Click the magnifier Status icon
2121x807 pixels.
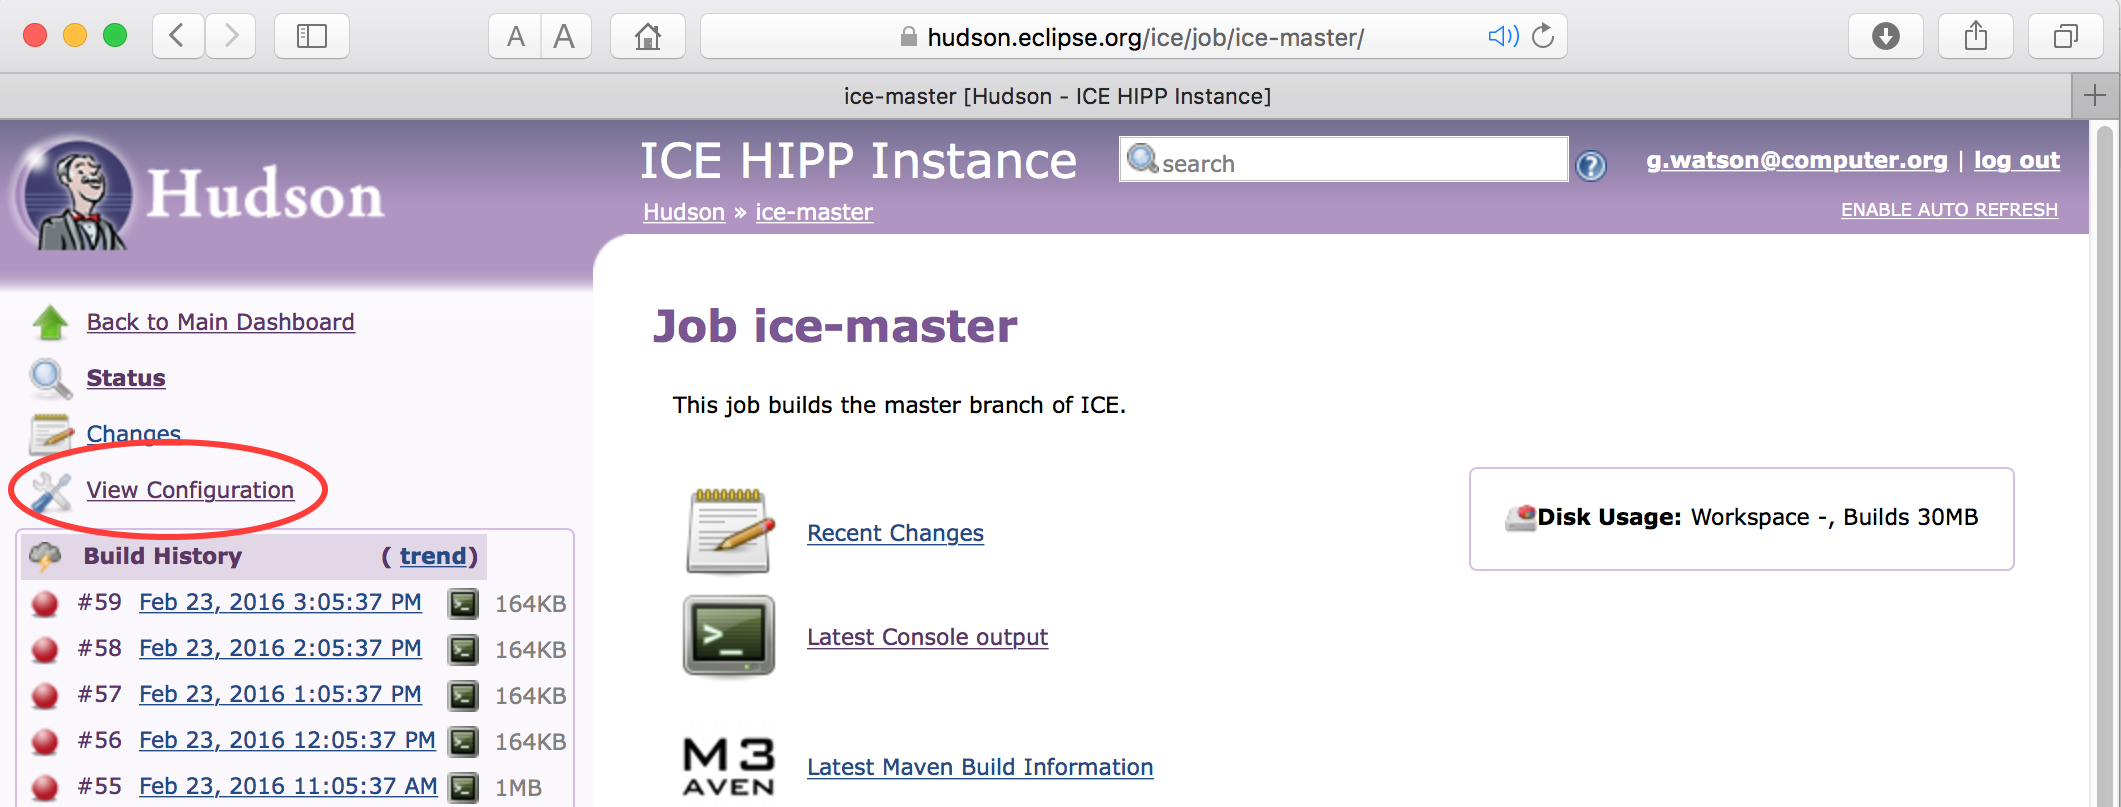[x=50, y=378]
